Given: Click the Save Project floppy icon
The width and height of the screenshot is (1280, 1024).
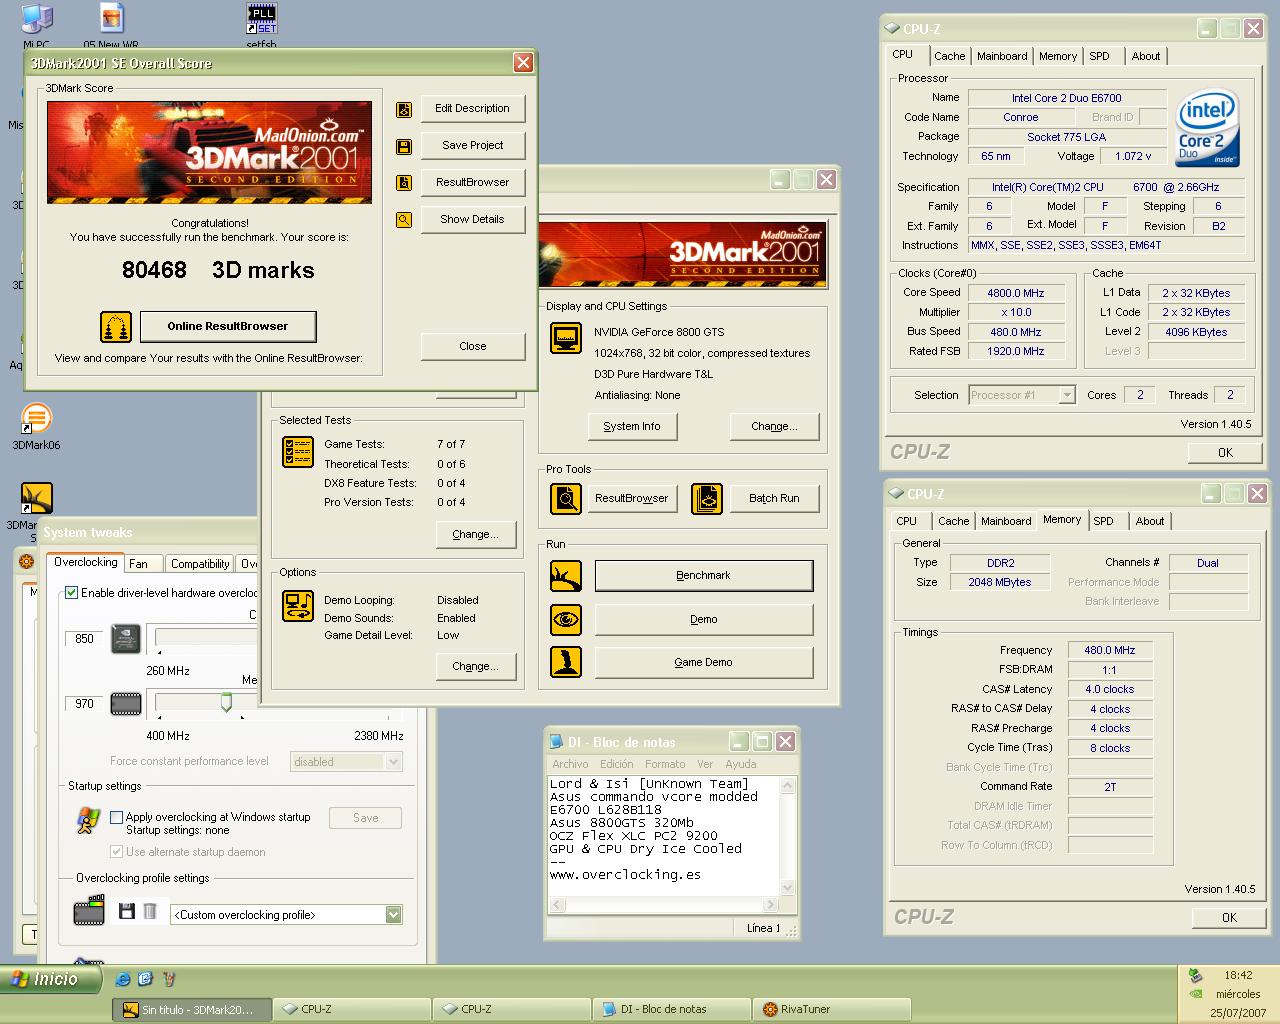Looking at the screenshot, I should (404, 147).
